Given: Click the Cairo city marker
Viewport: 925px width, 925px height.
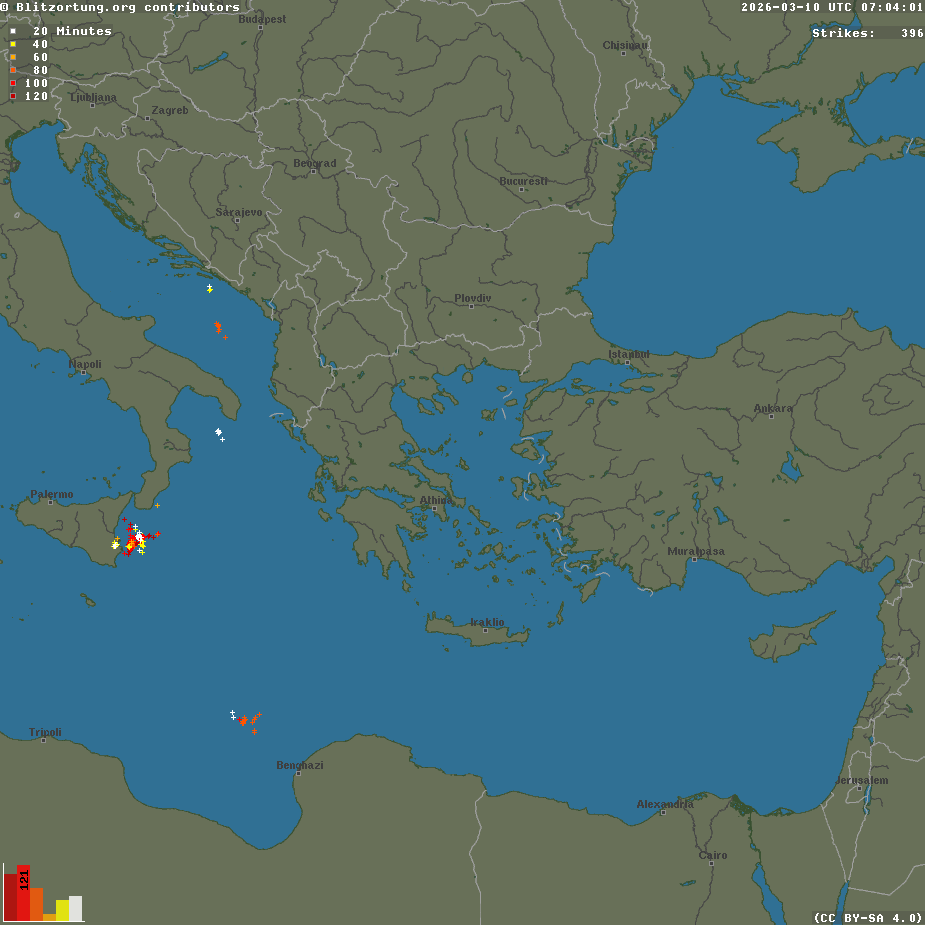Looking at the screenshot, I should [712, 864].
